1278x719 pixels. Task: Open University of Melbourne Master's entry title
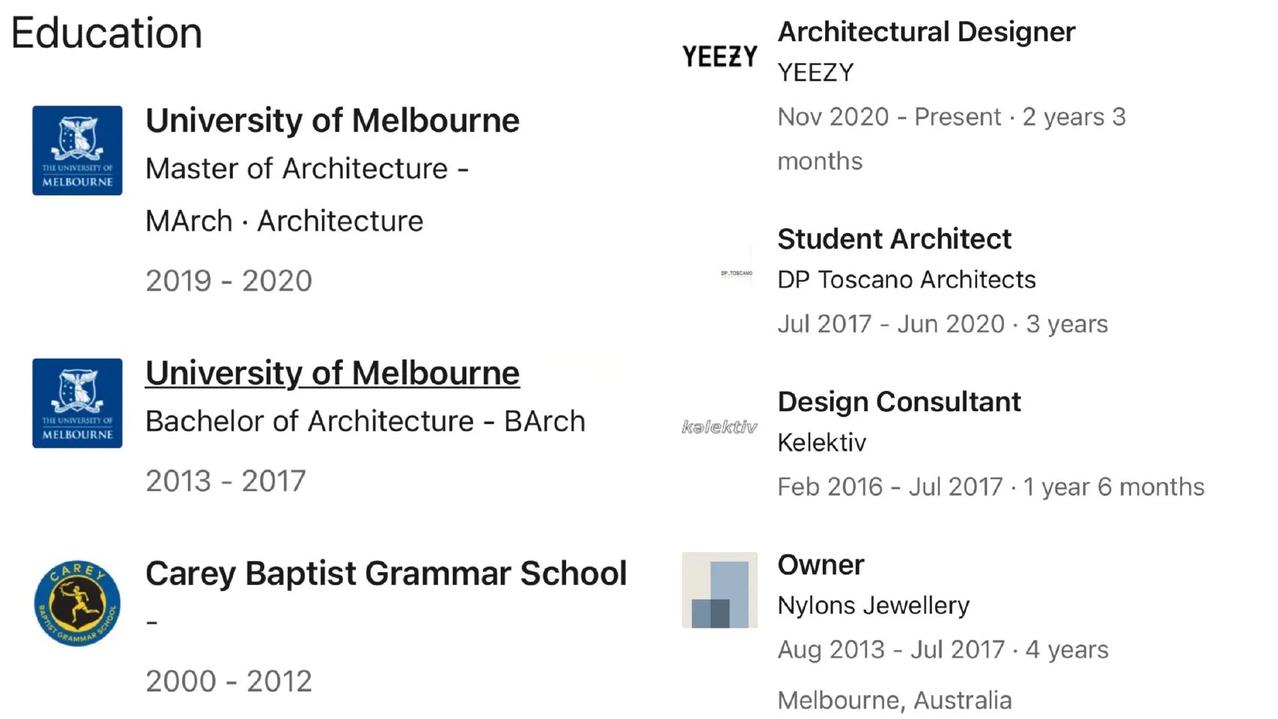coord(332,121)
